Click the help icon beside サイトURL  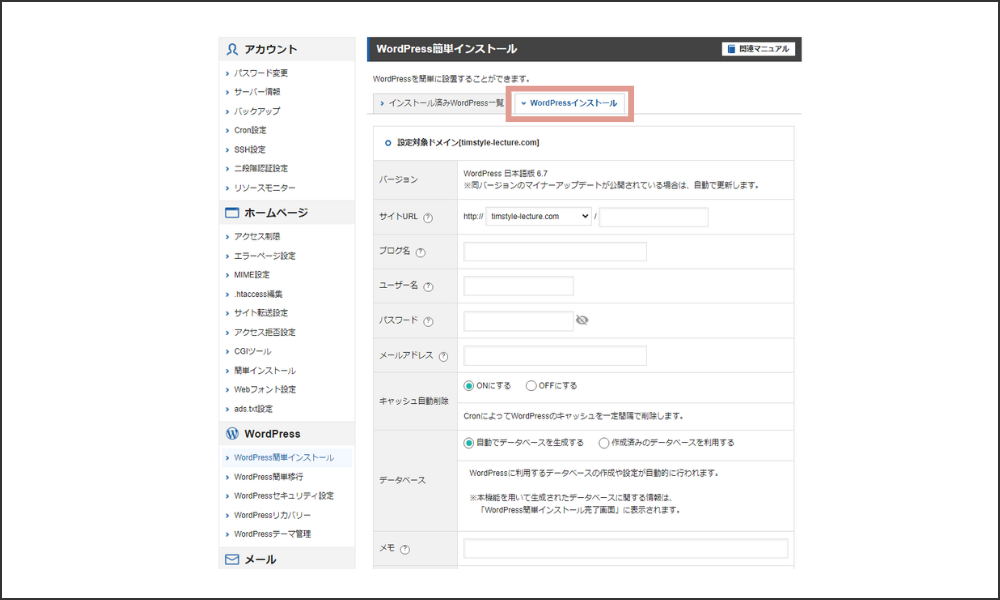[428, 217]
